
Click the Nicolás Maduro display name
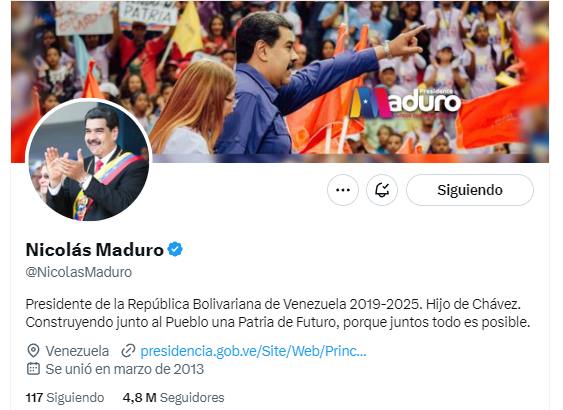(95, 250)
